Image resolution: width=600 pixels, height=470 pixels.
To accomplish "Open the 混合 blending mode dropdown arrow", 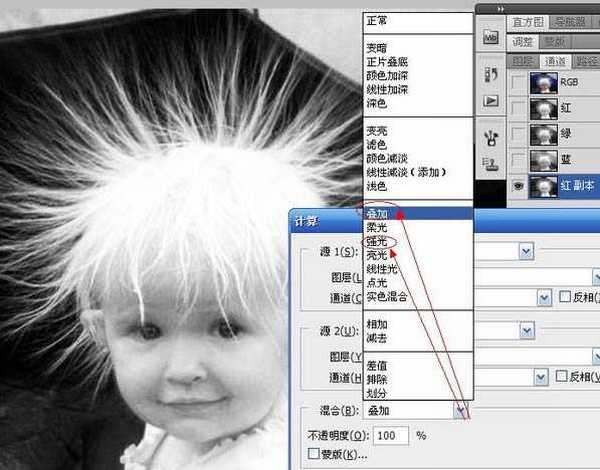I will (459, 411).
